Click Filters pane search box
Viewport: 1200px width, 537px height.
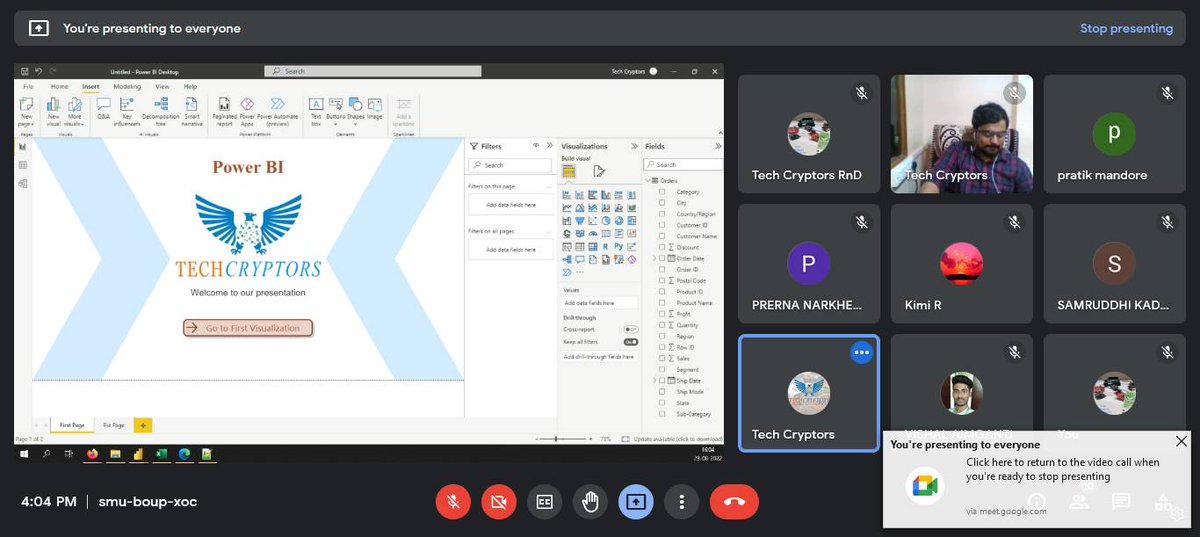click(510, 165)
